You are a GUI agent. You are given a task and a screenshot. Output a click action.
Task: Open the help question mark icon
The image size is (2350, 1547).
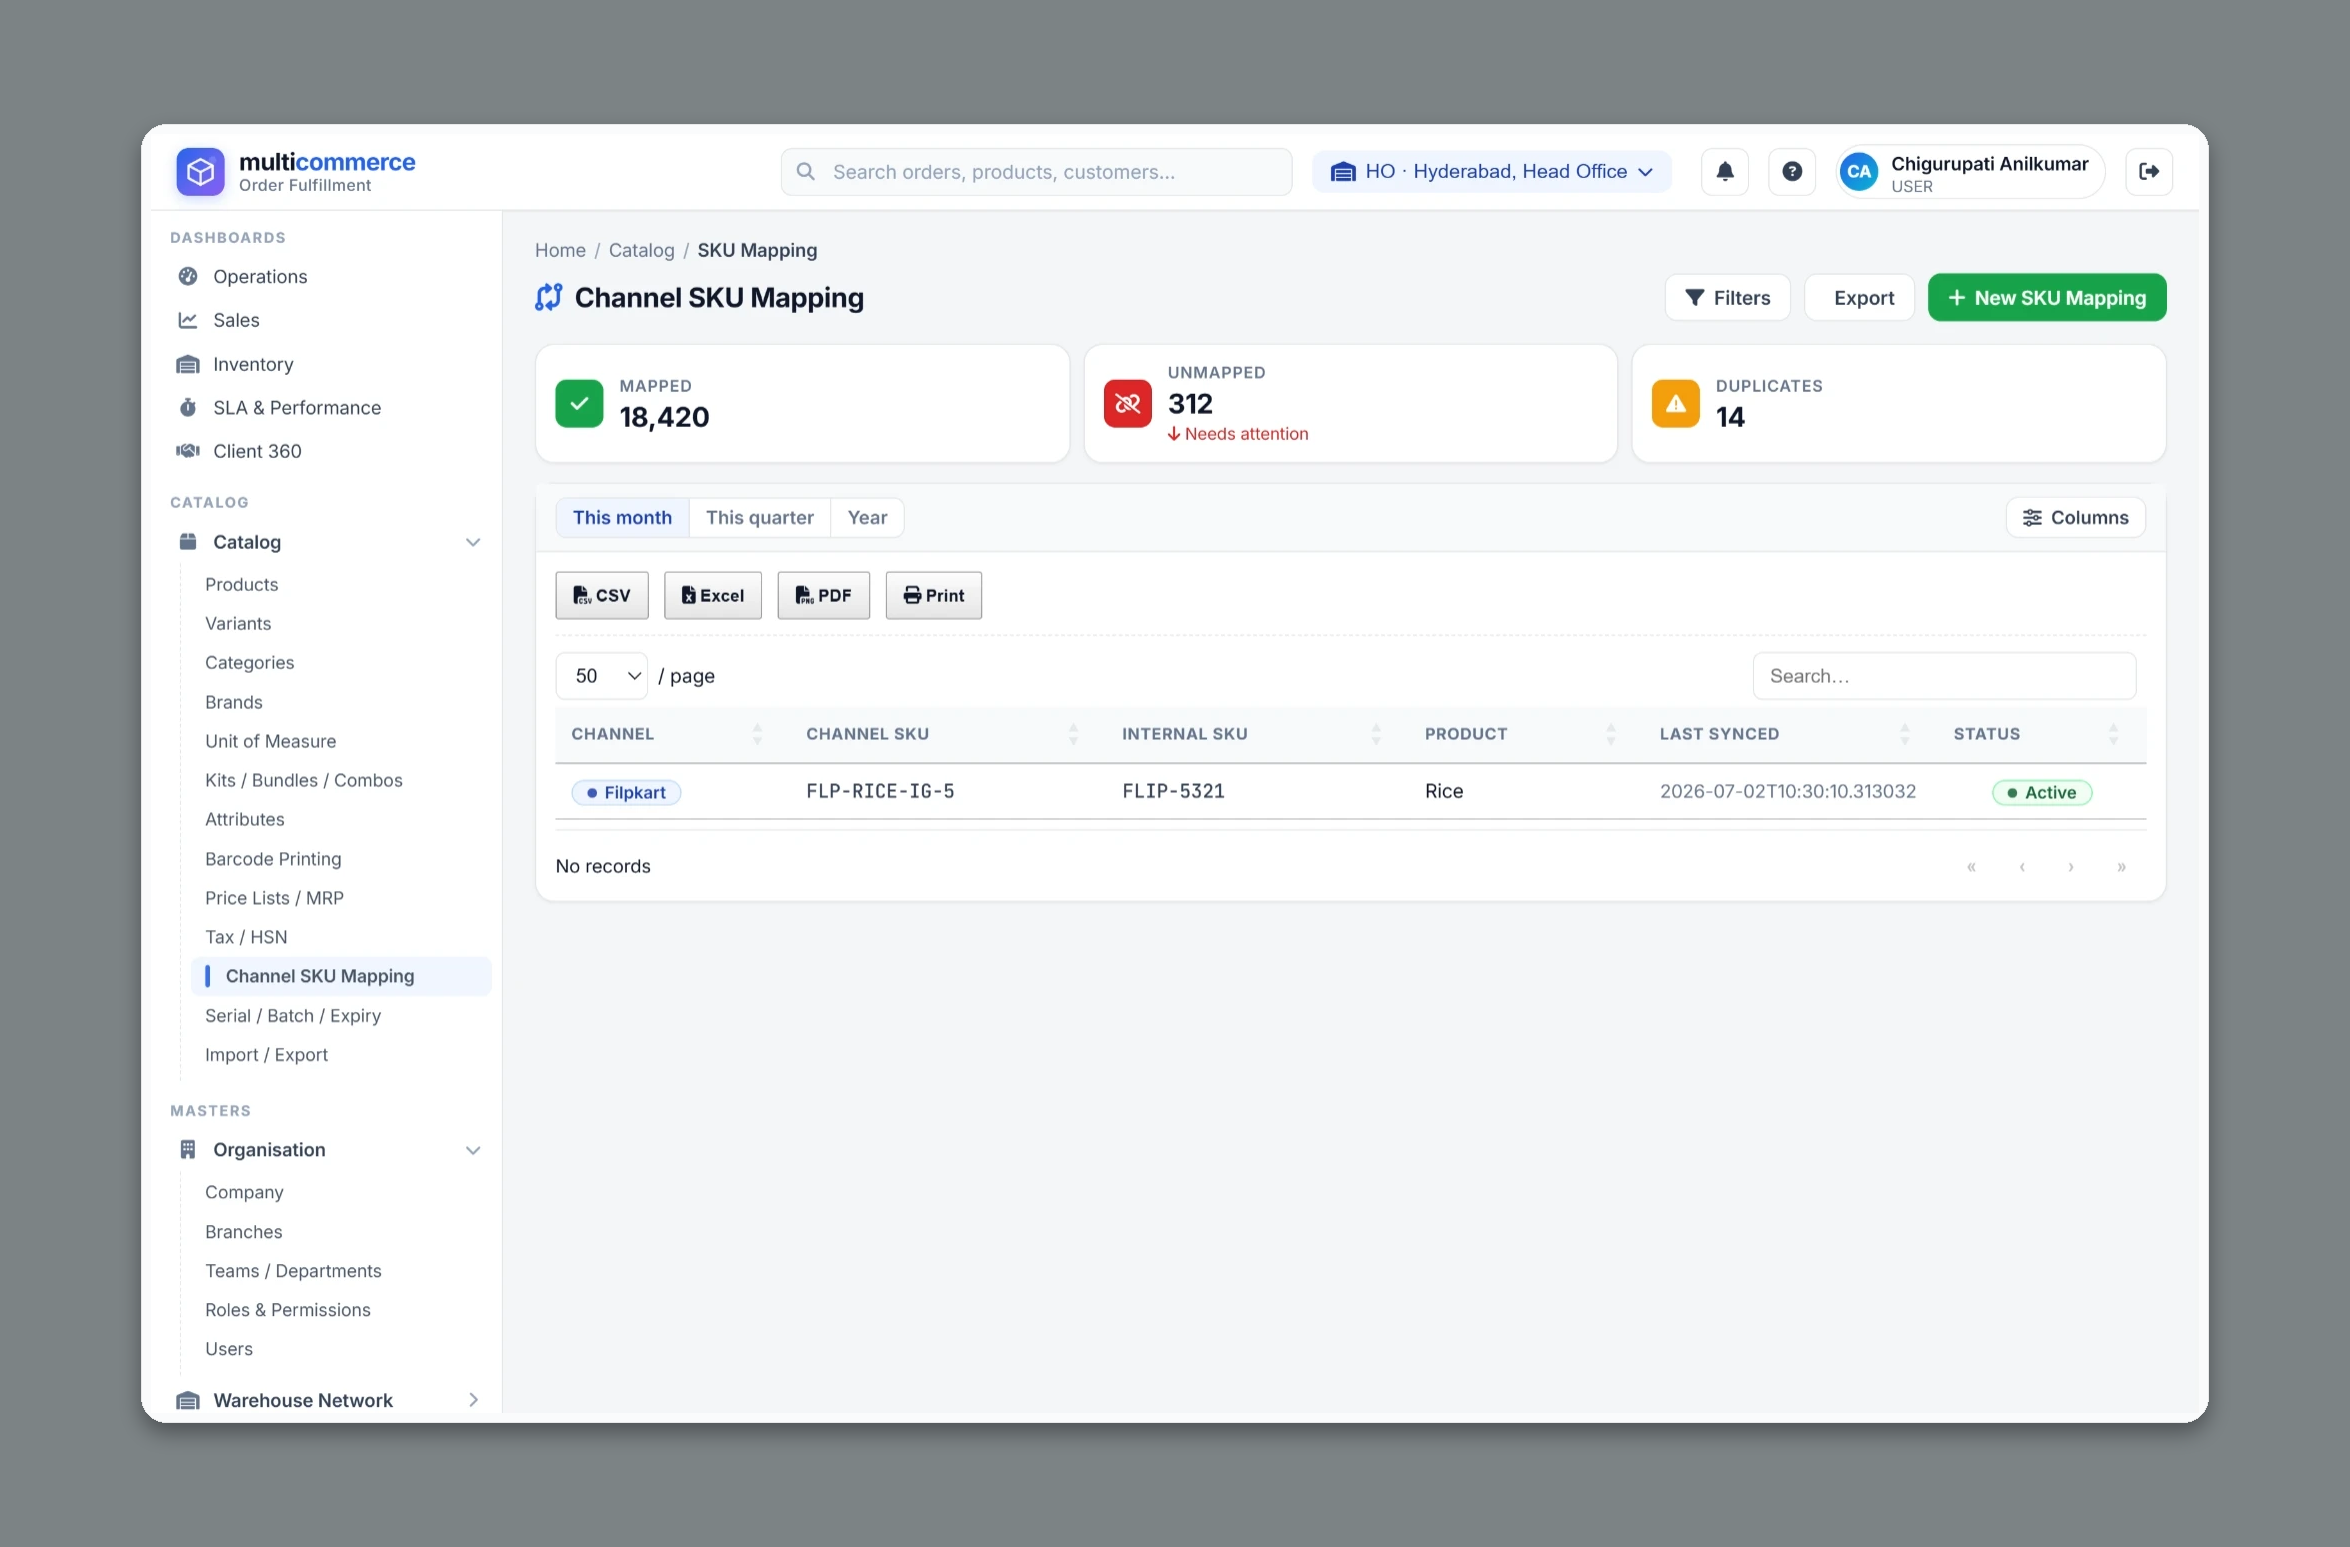coord(1791,171)
